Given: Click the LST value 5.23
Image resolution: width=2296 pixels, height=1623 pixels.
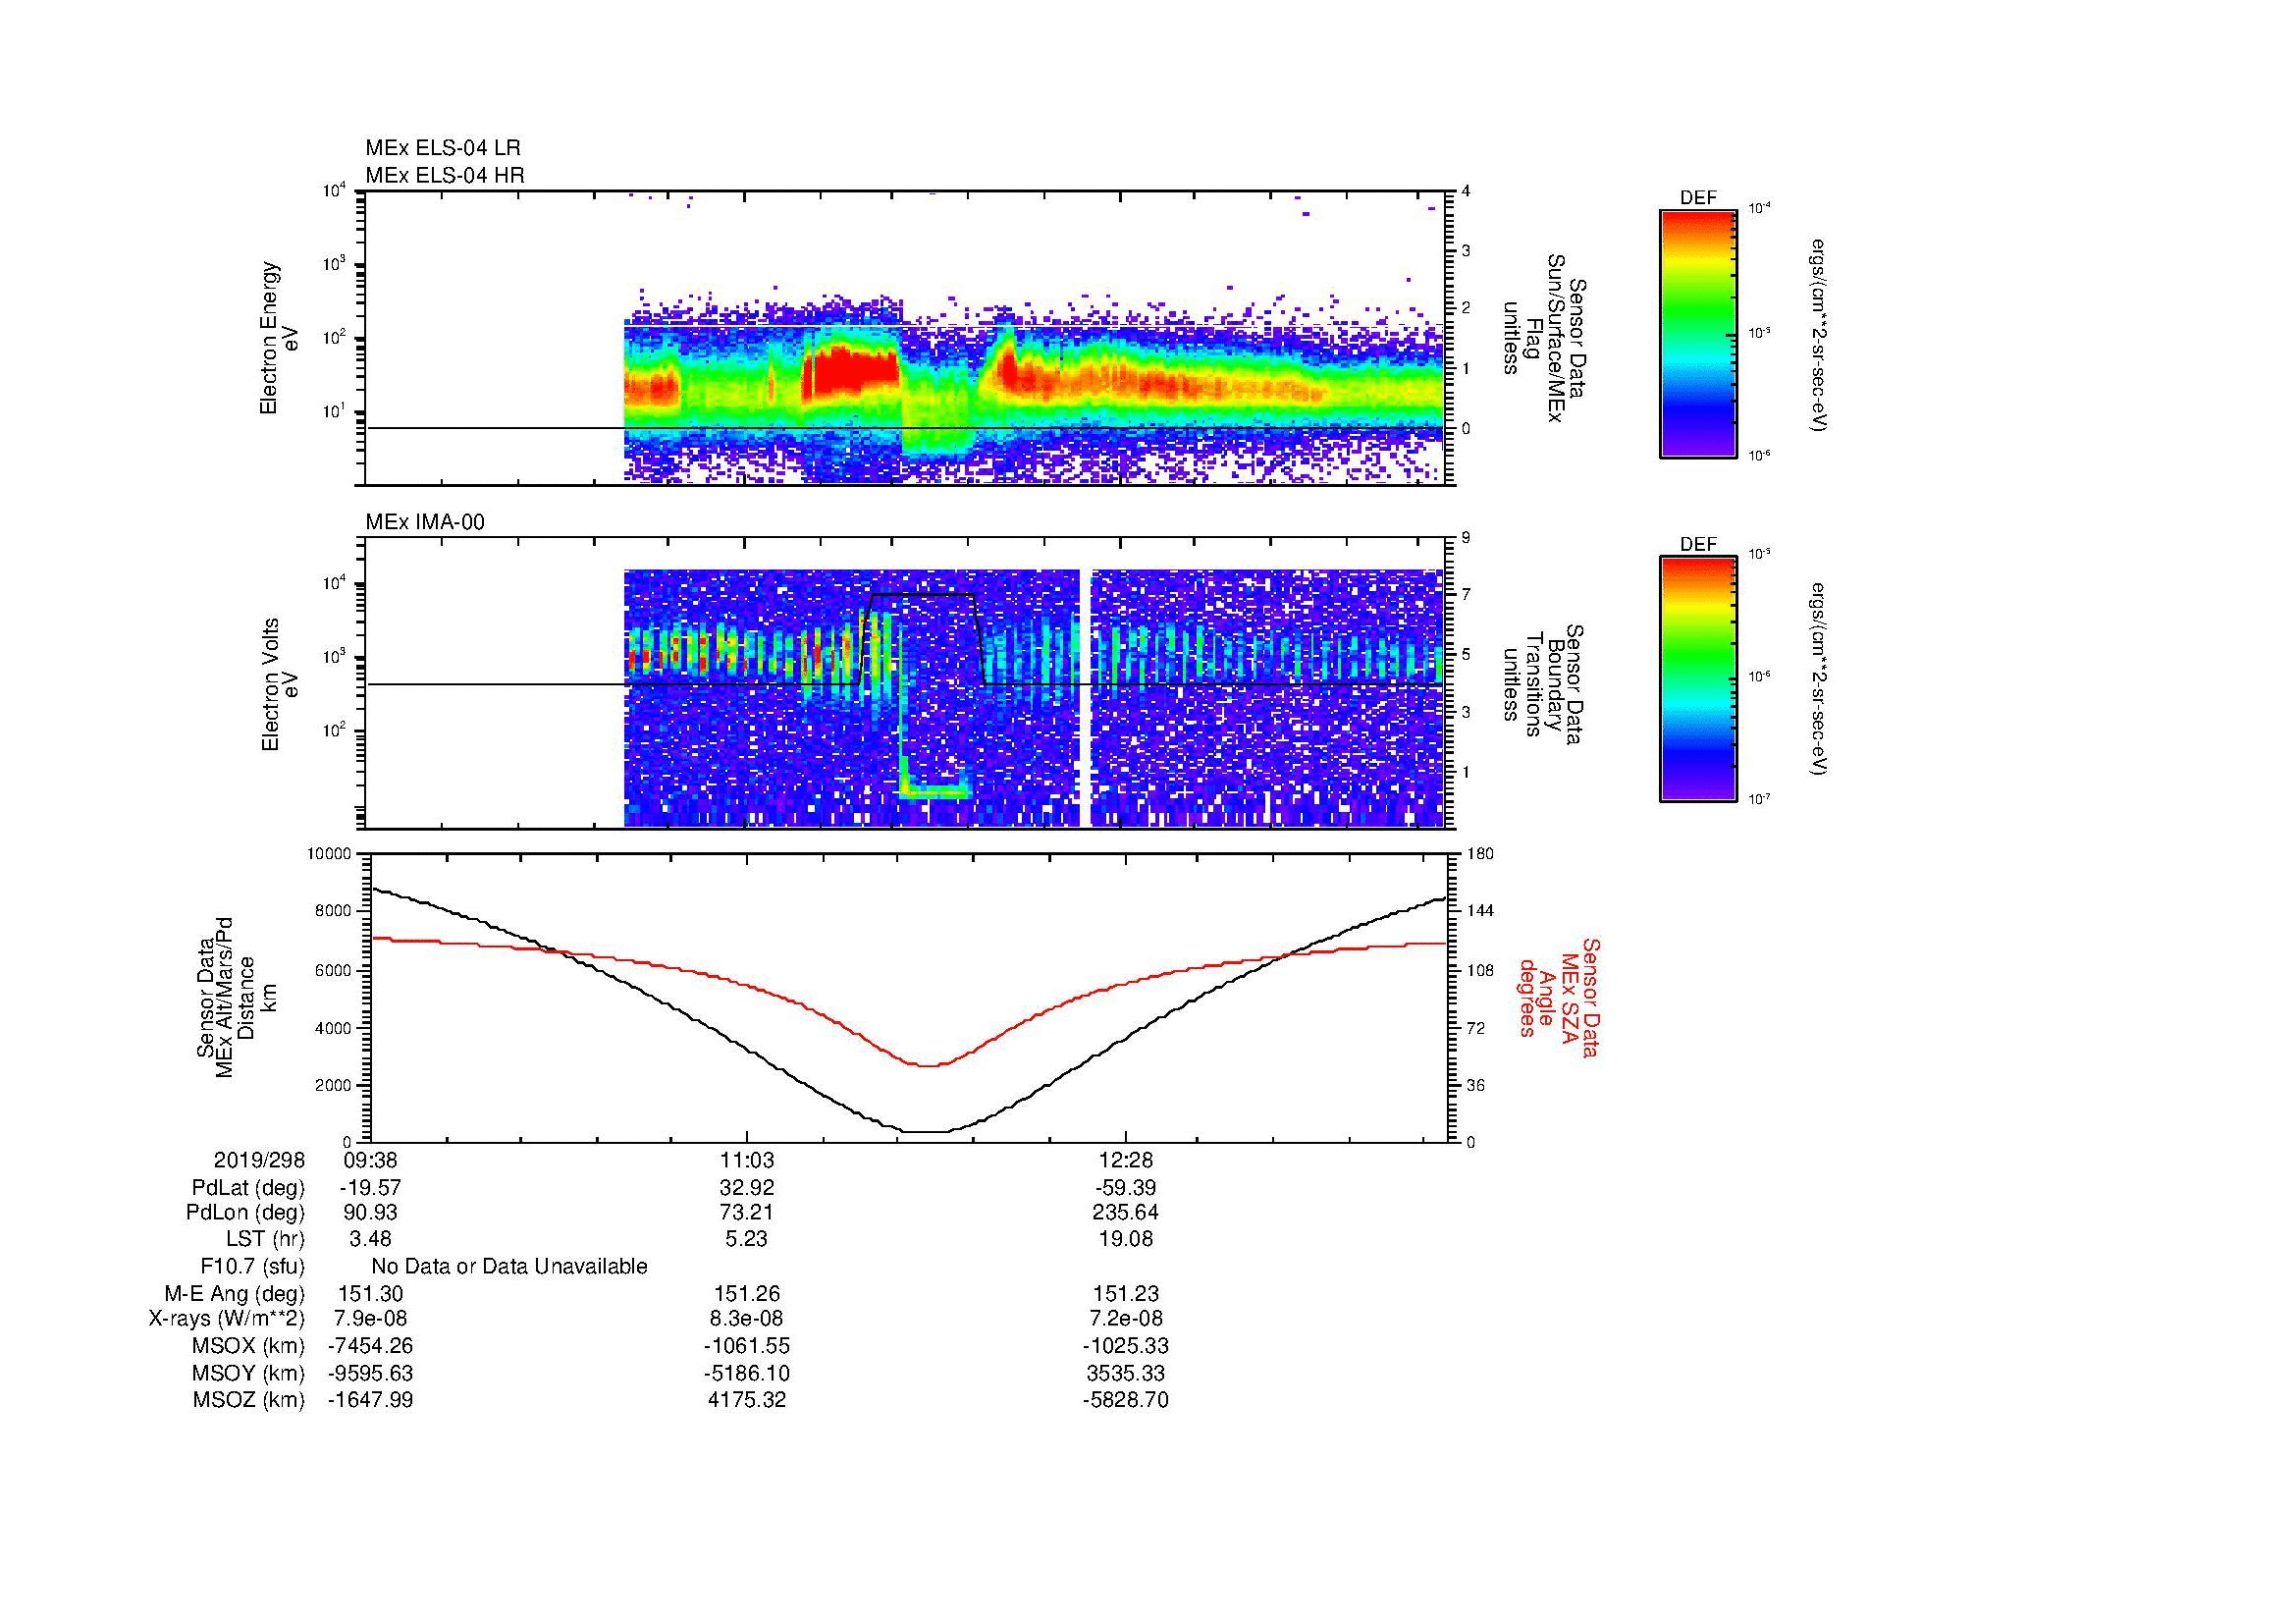Looking at the screenshot, I should point(747,1240).
